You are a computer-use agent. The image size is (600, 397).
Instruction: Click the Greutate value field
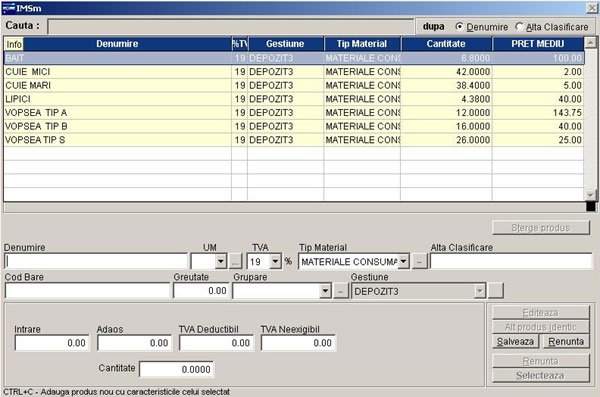[201, 291]
